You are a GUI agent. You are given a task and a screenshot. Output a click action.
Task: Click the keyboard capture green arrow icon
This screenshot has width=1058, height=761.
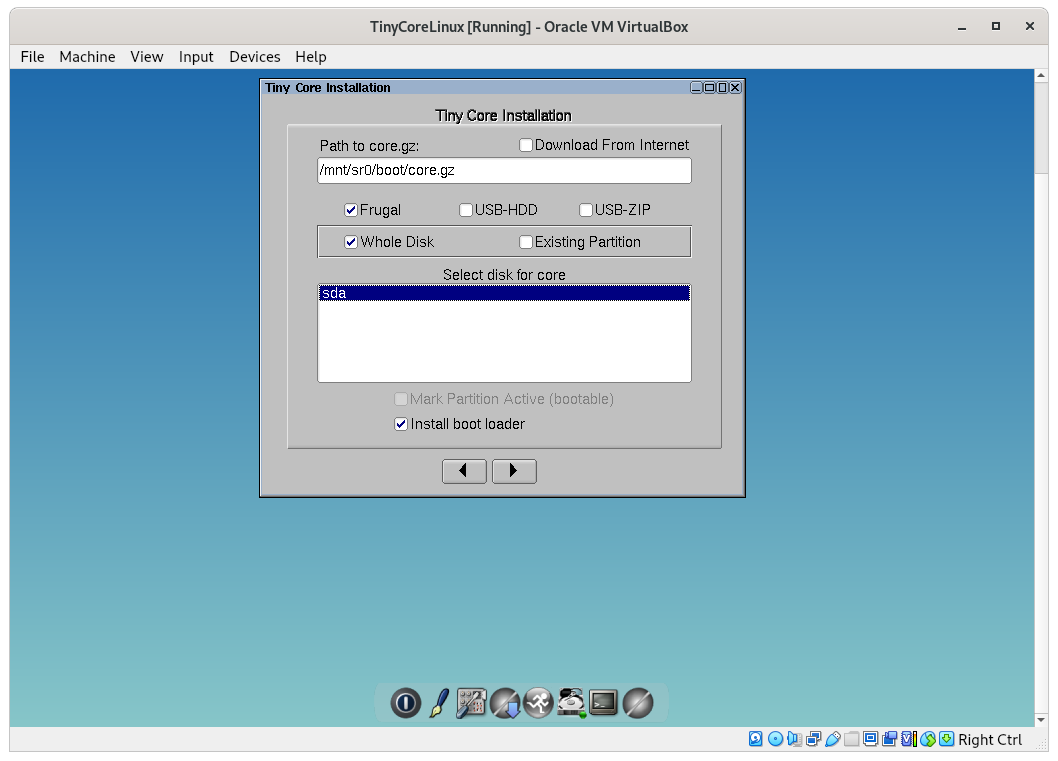(x=947, y=739)
